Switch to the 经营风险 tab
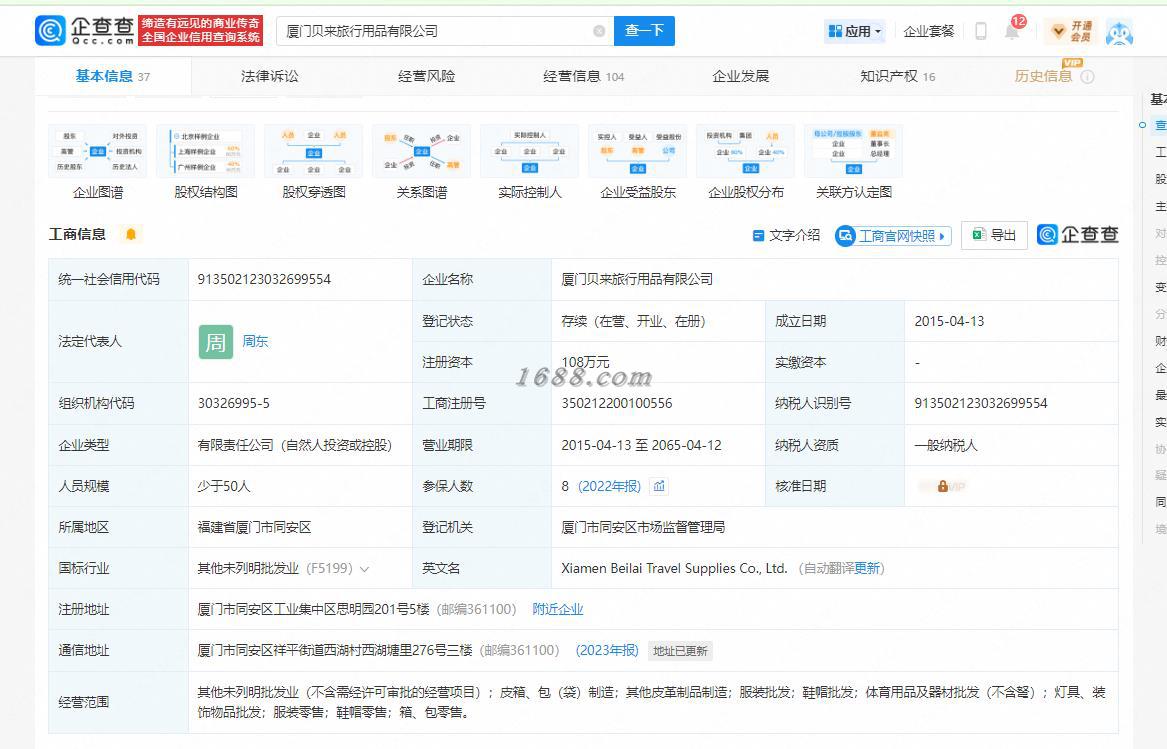The width and height of the screenshot is (1167, 749). pyautogui.click(x=426, y=76)
